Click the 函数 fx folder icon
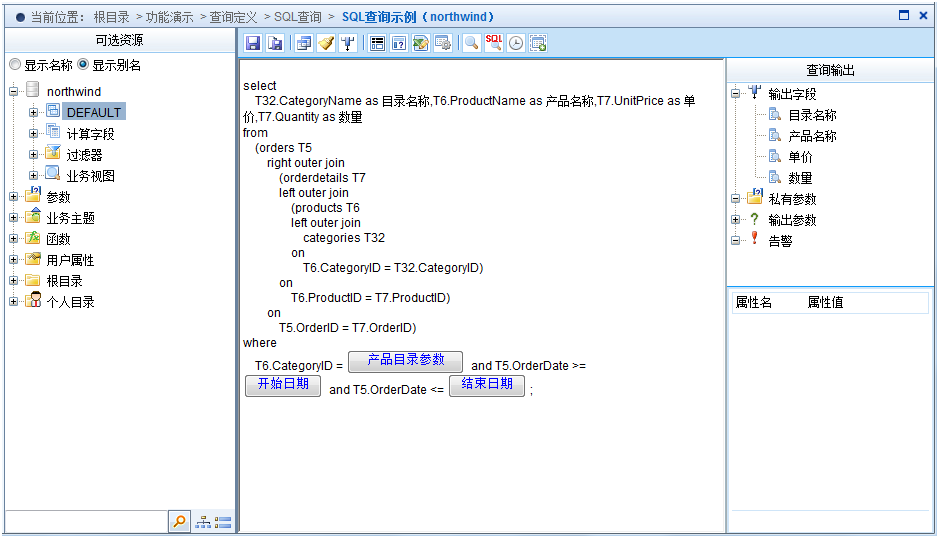Image resolution: width=939 pixels, height=538 pixels. (33, 238)
